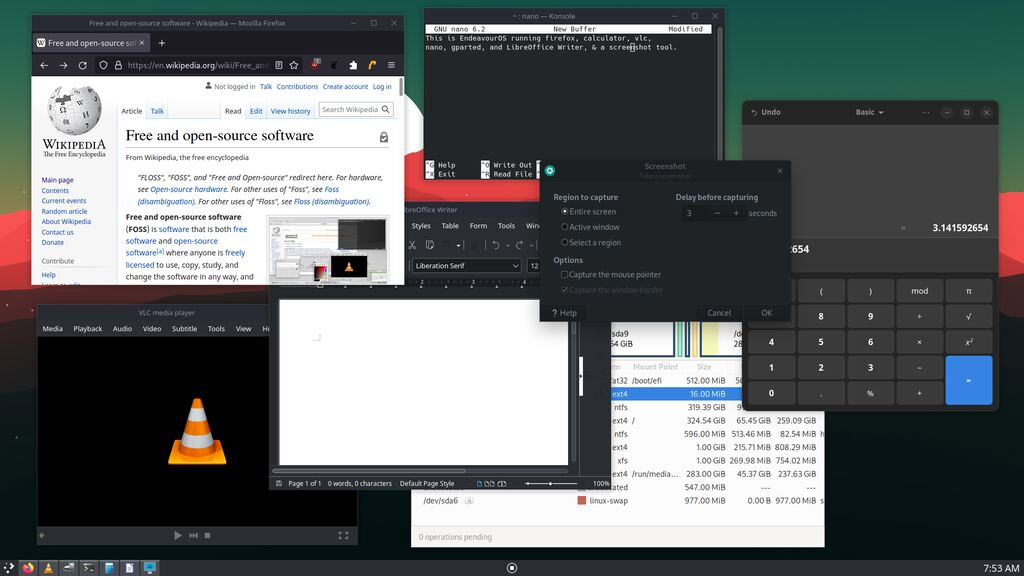Image resolution: width=1024 pixels, height=576 pixels.
Task: Open a new Firefox tab
Action: (x=162, y=43)
